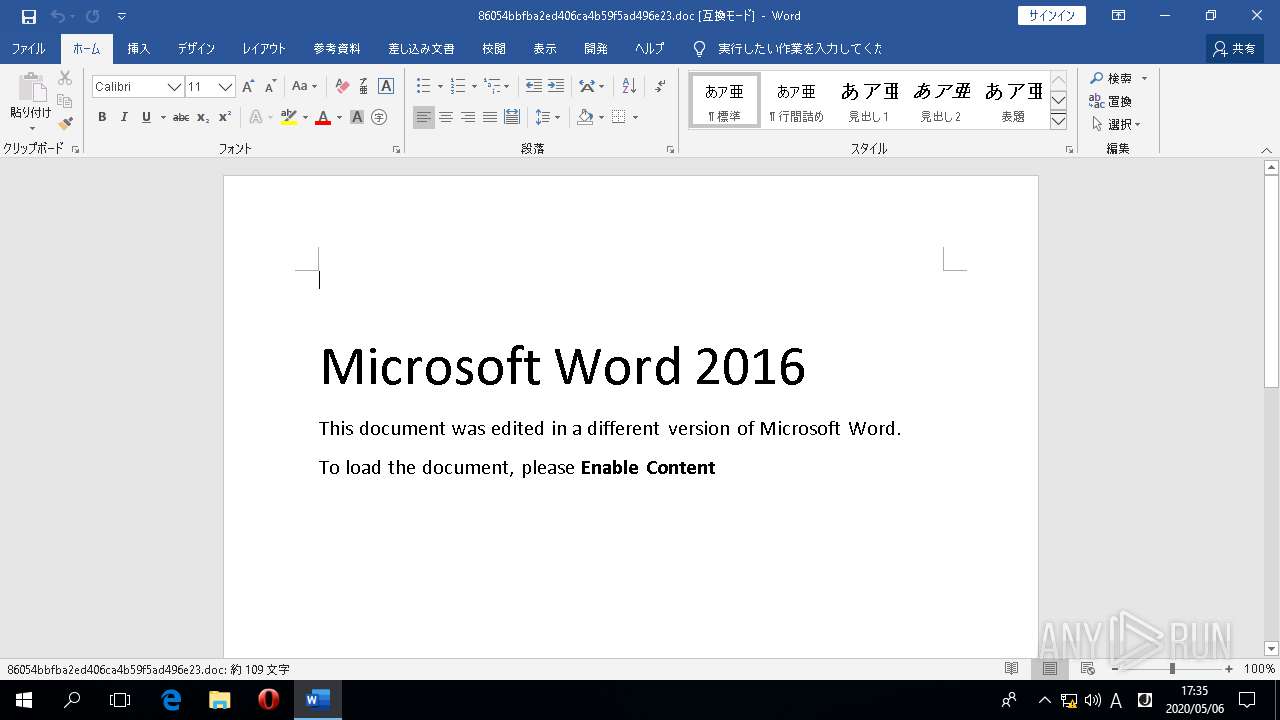Open Opera browser from taskbar
Viewport: 1280px width, 720px height.
coord(268,700)
